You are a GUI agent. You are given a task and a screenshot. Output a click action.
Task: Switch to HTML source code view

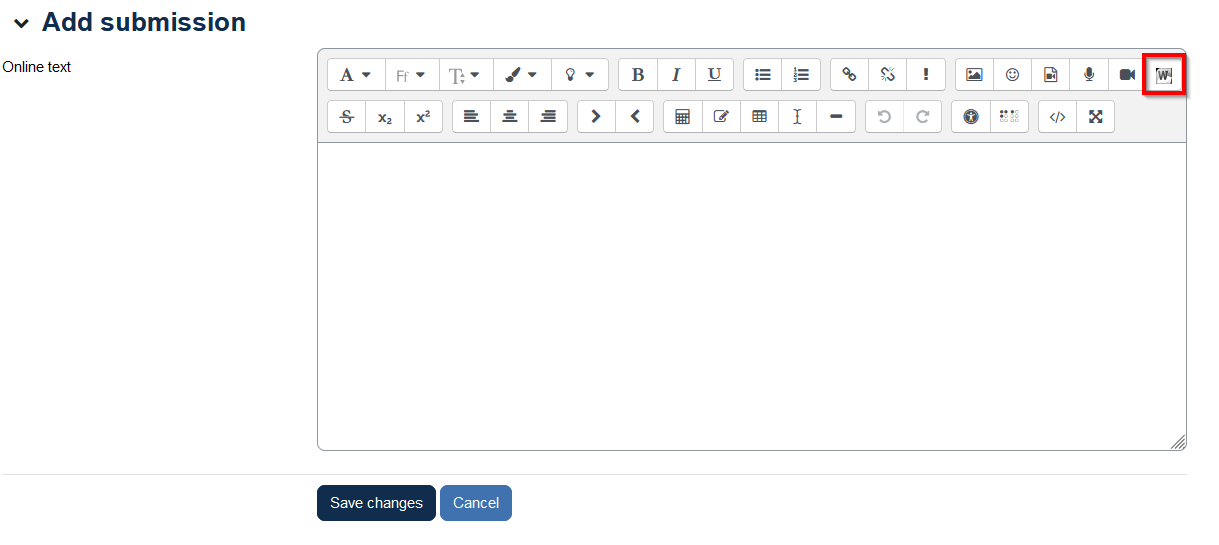point(1058,117)
